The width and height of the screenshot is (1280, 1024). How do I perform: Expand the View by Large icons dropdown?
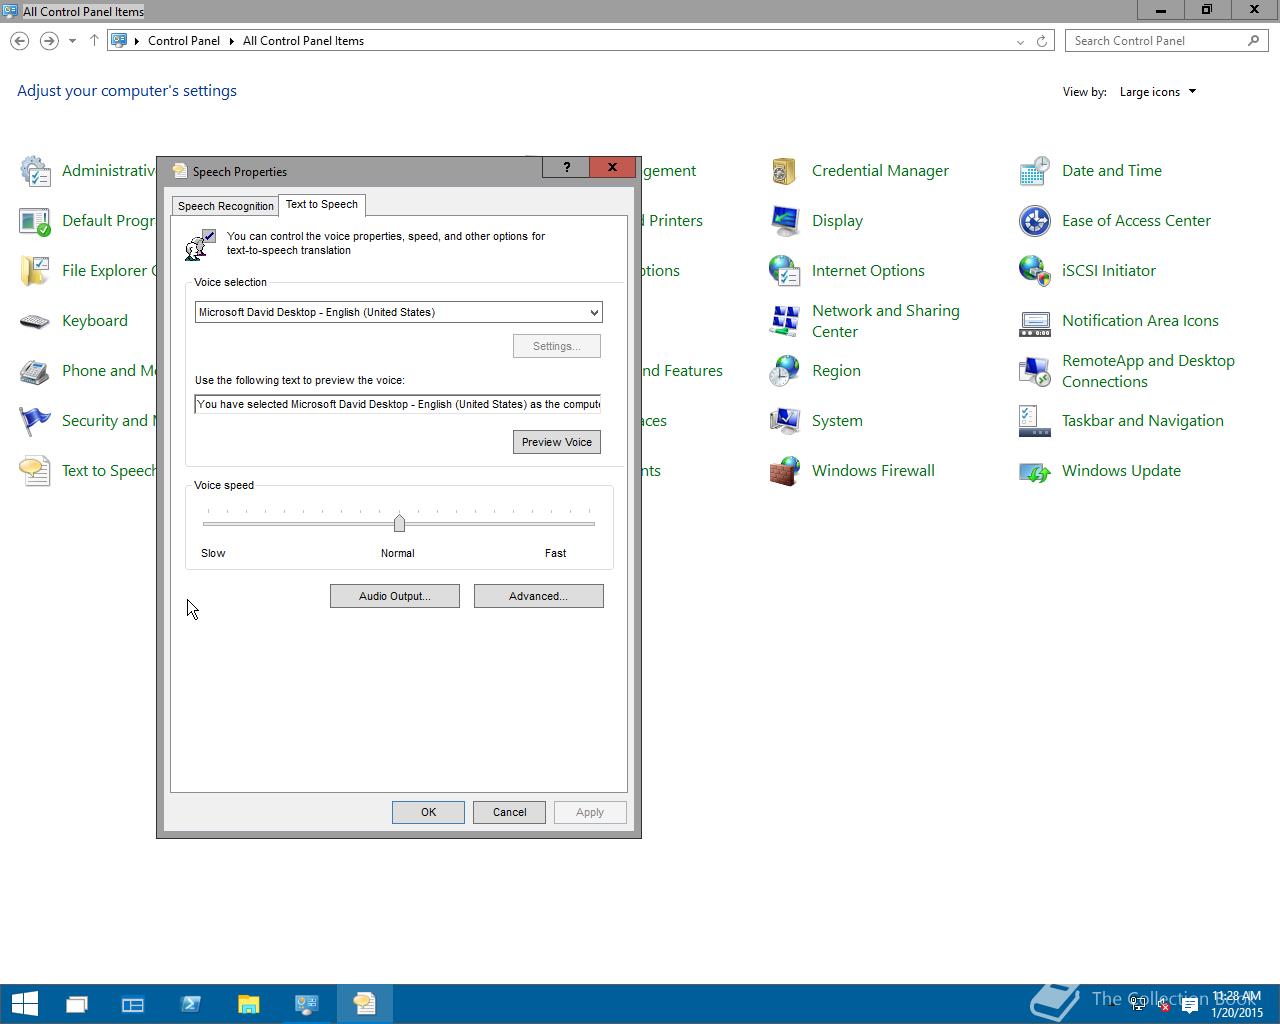click(1158, 92)
